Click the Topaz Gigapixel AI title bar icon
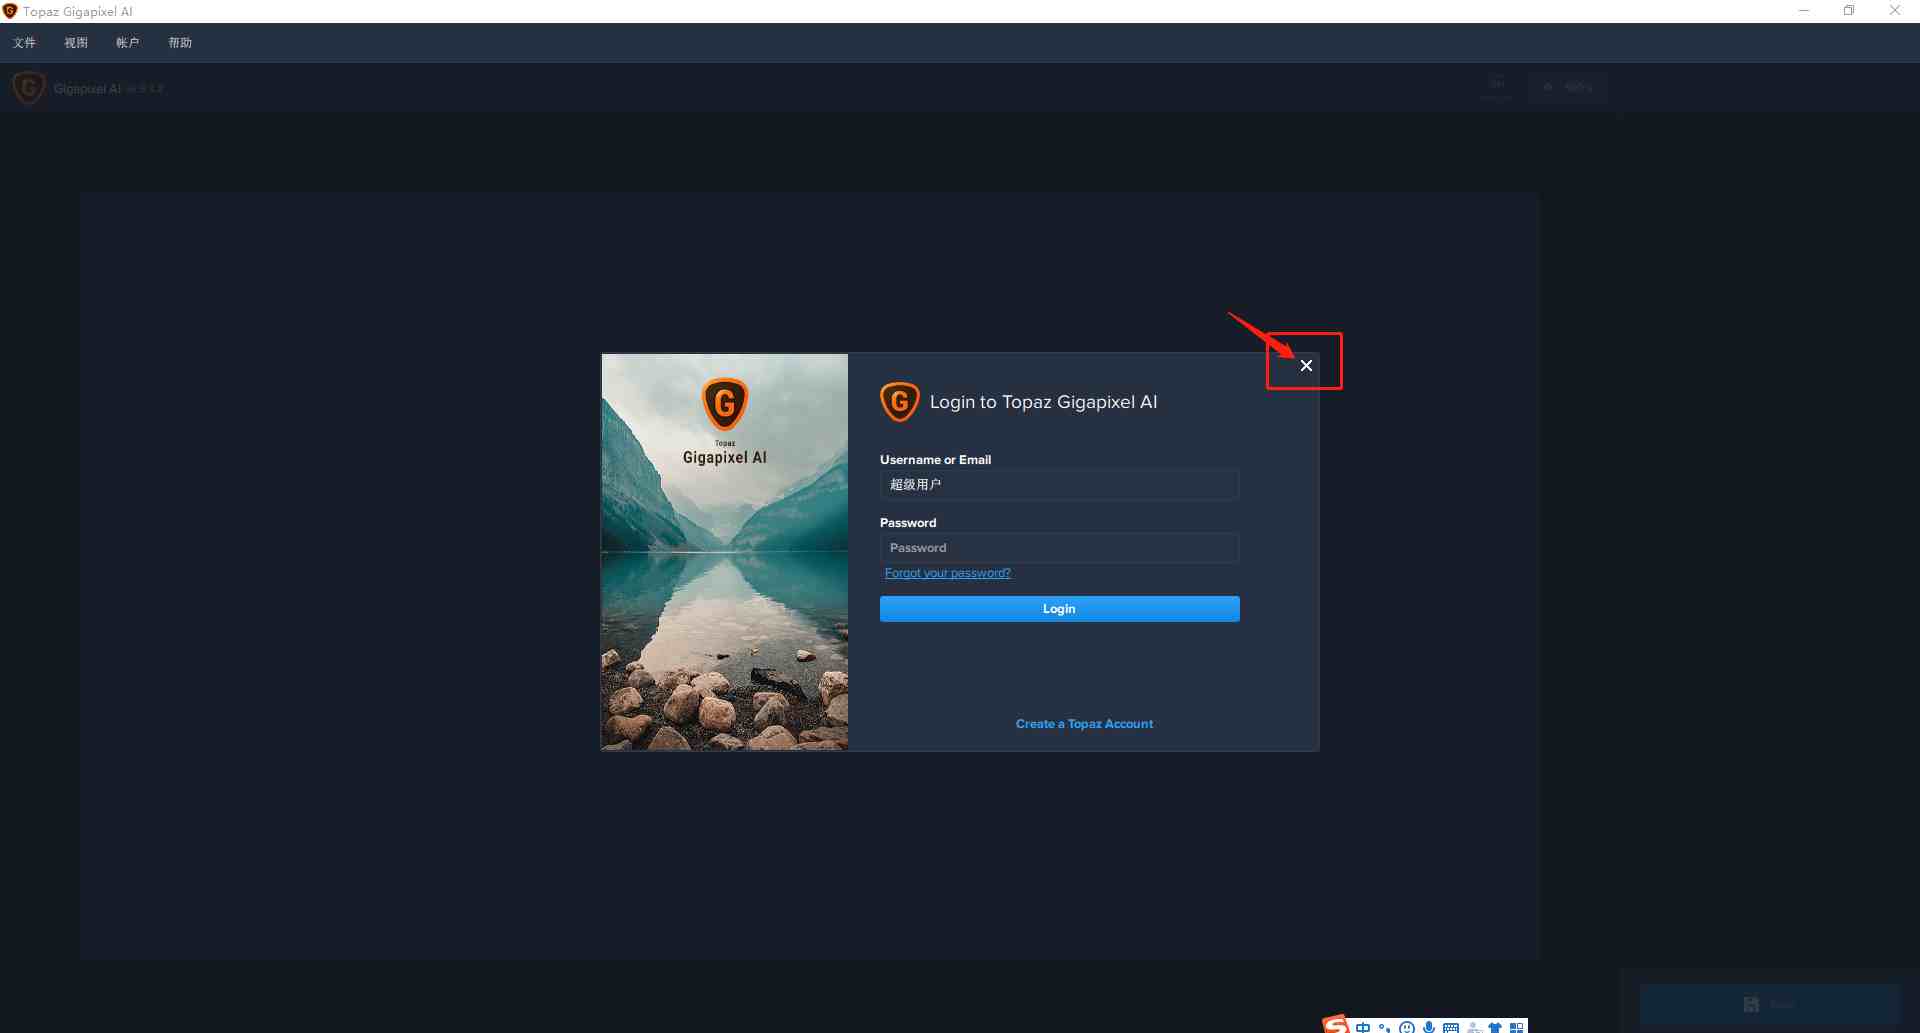Viewport: 1920px width, 1033px height. tap(10, 11)
